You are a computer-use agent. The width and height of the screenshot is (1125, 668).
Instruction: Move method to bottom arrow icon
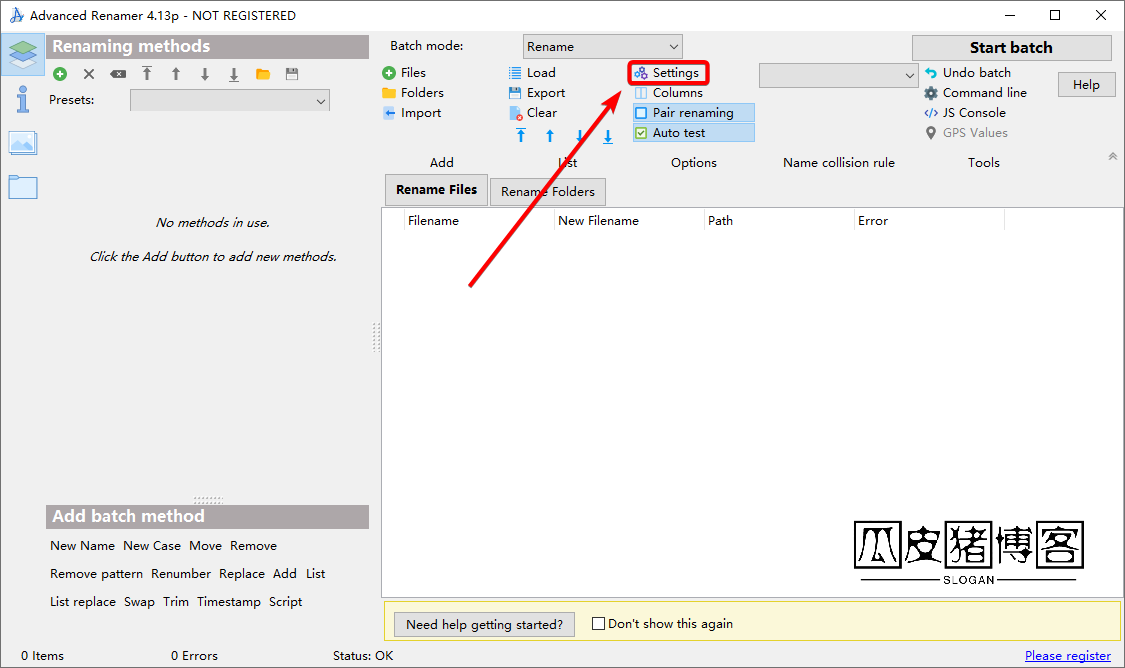click(x=234, y=75)
